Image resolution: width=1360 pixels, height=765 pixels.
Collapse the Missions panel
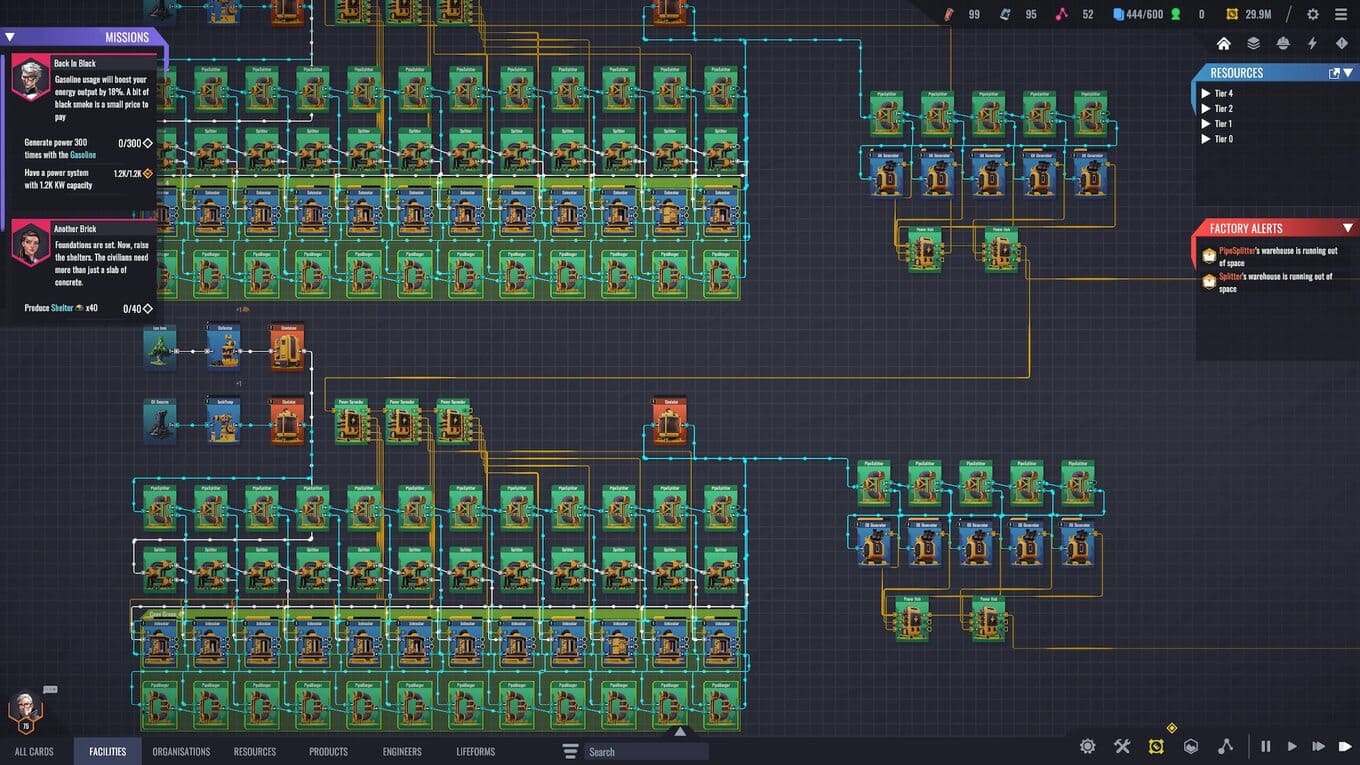(10, 37)
